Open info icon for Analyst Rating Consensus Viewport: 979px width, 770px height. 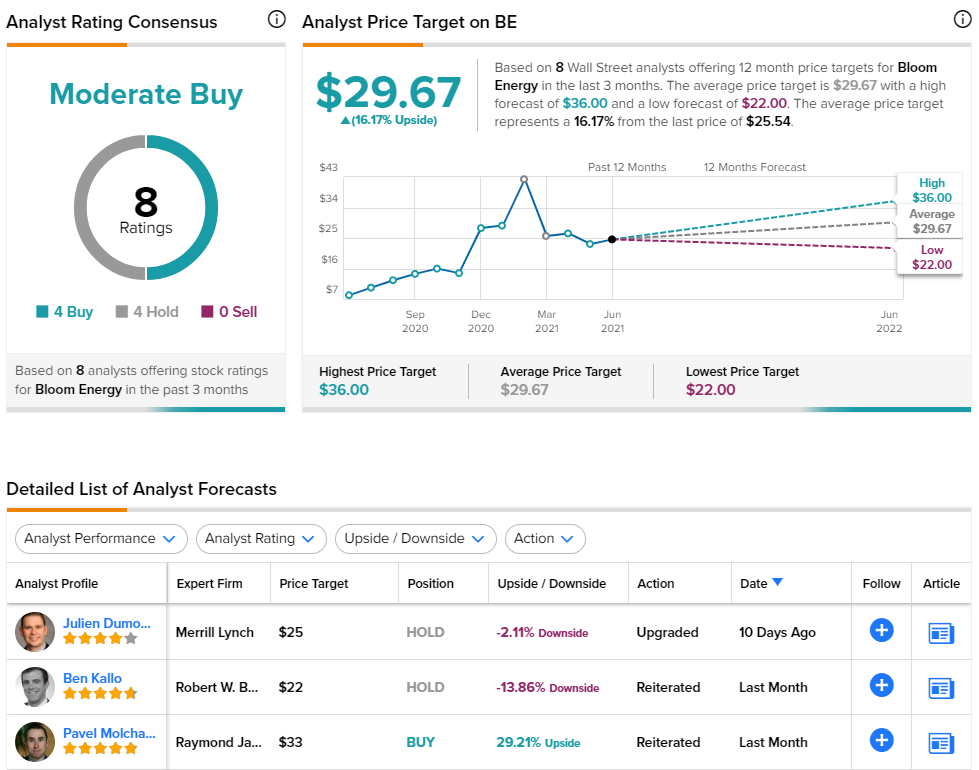point(277,20)
